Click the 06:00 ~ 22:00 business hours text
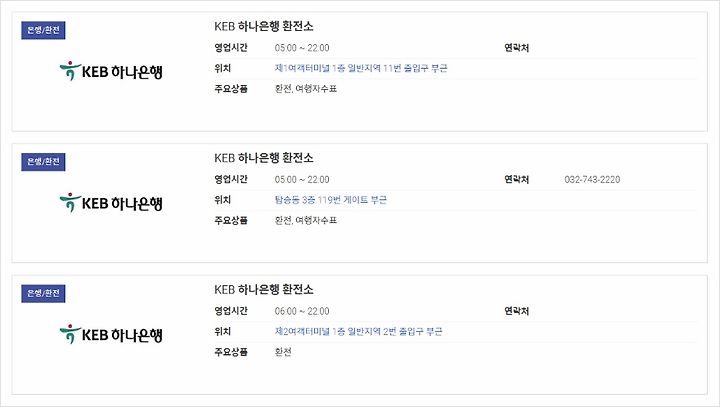This screenshot has height=407, width=720. point(302,311)
